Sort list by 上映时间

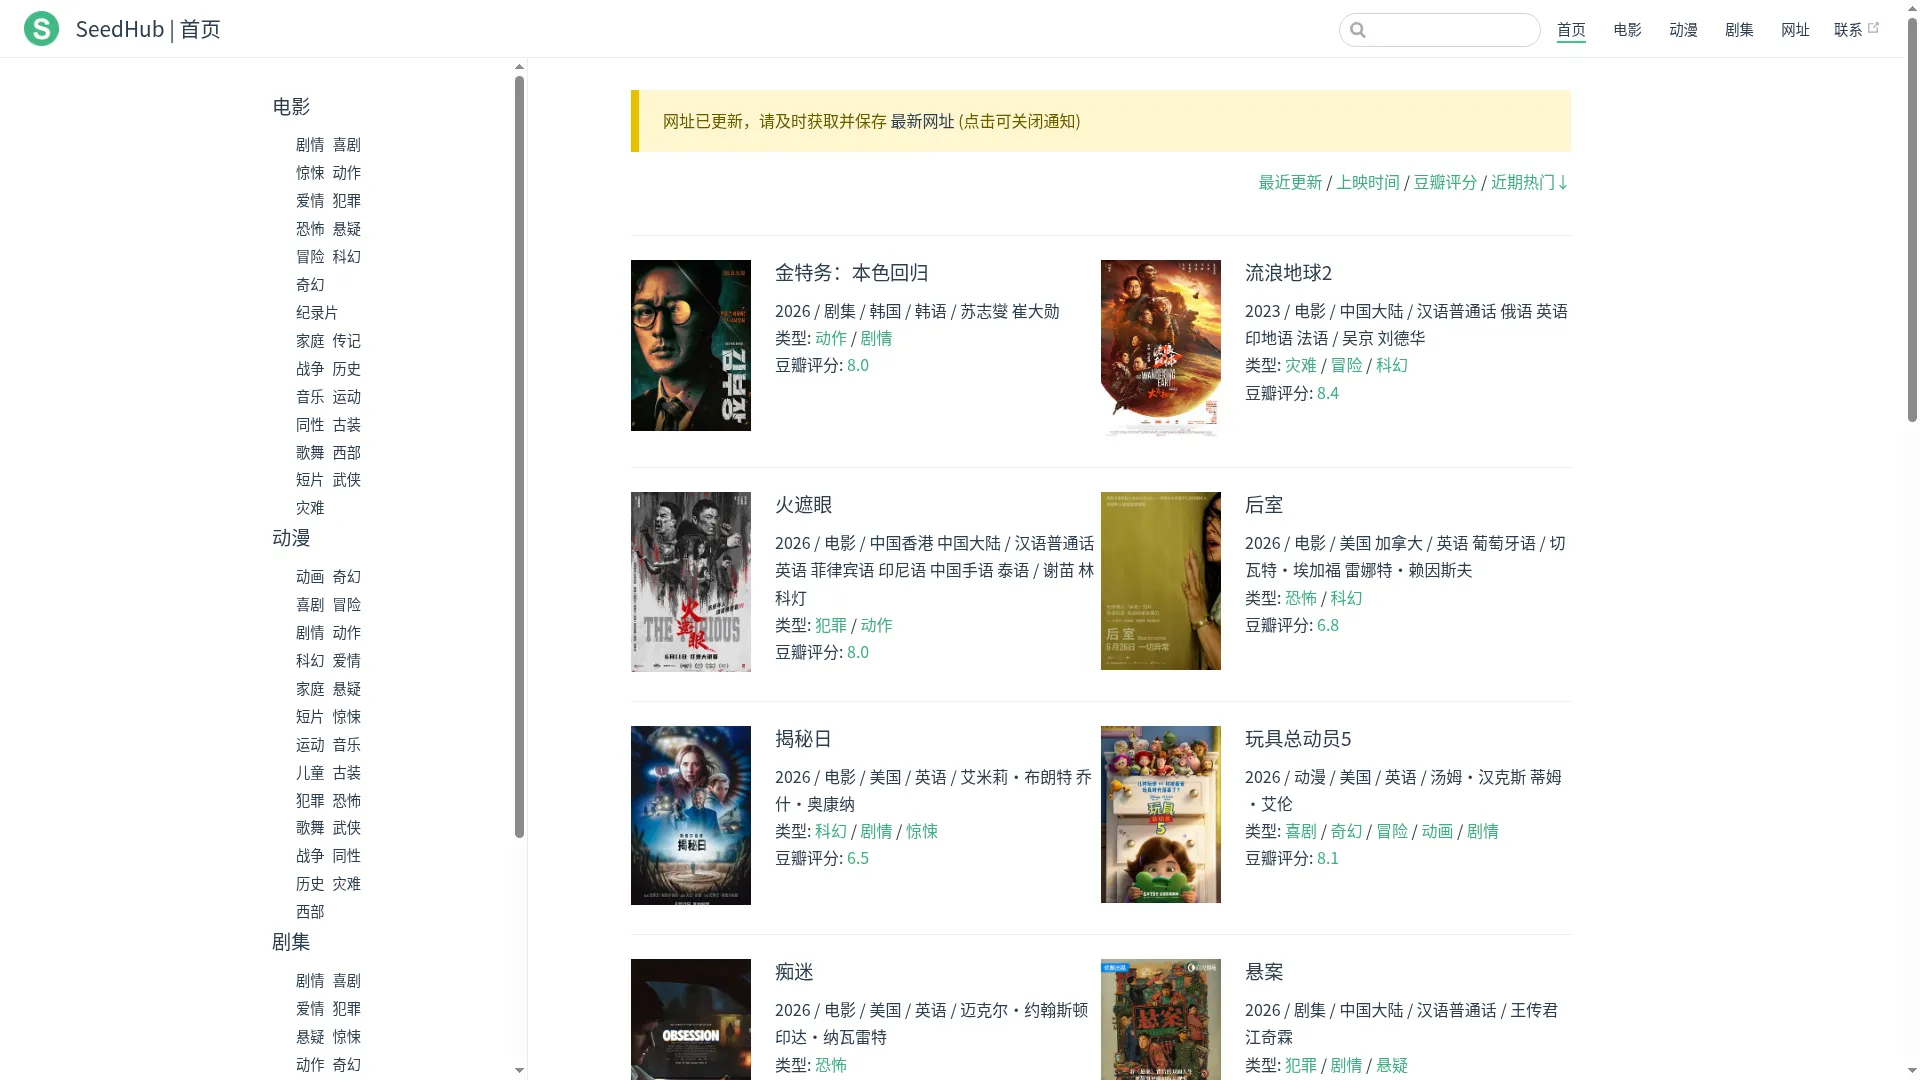(1367, 182)
